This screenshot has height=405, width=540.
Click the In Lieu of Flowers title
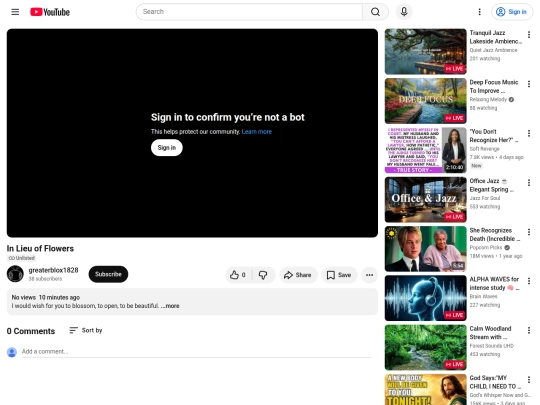tap(40, 248)
